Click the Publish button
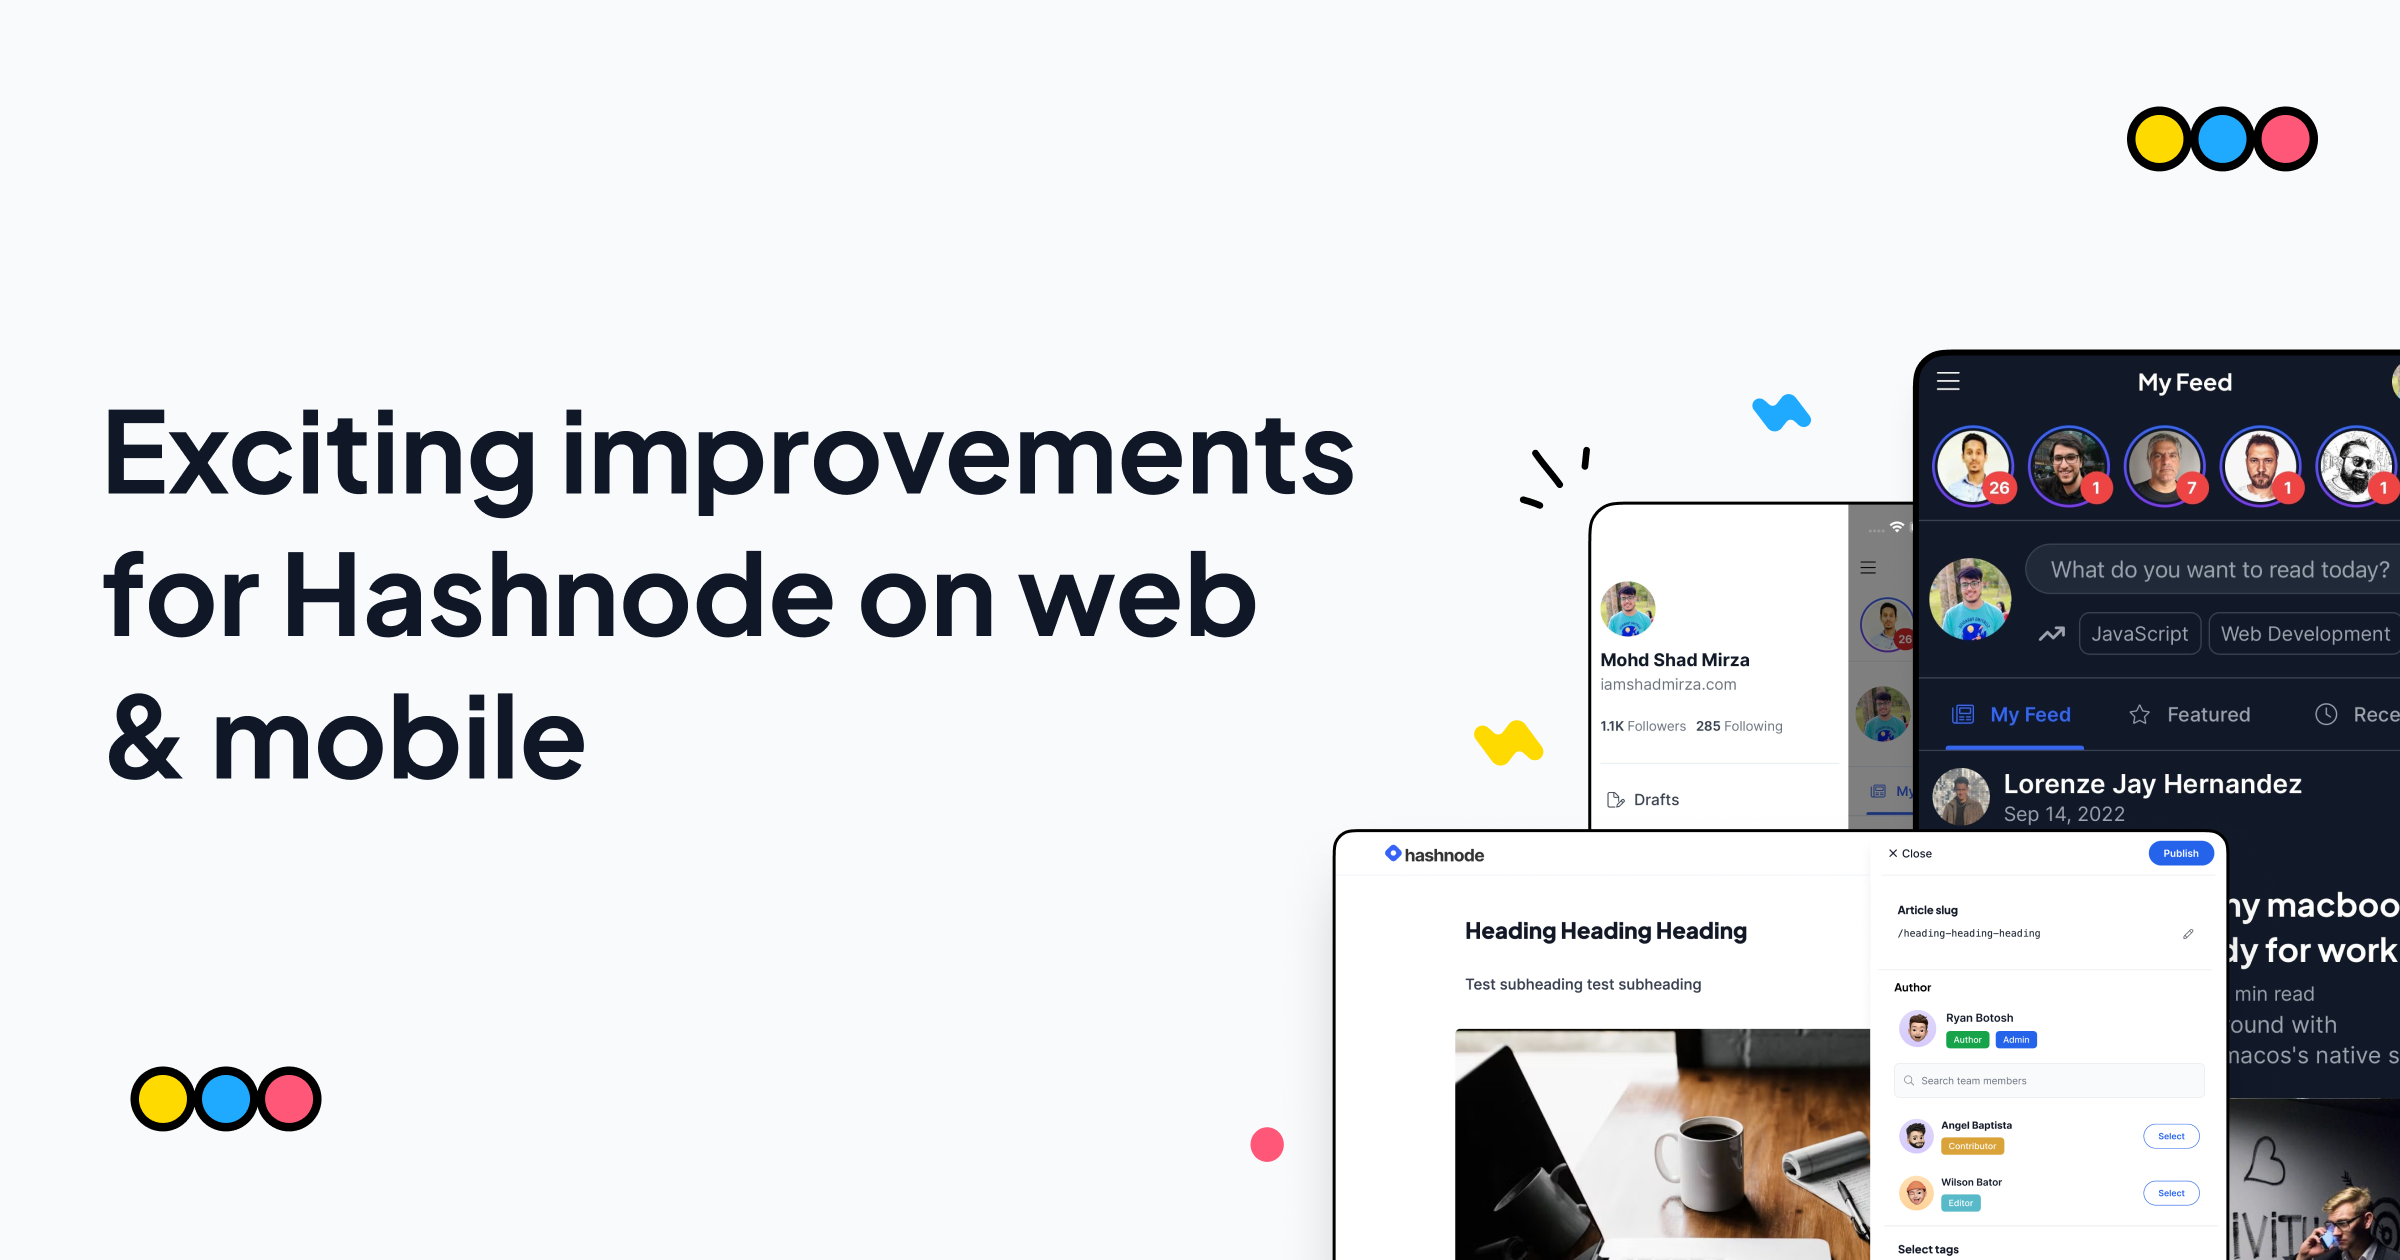The height and width of the screenshot is (1260, 2400). point(2181,854)
